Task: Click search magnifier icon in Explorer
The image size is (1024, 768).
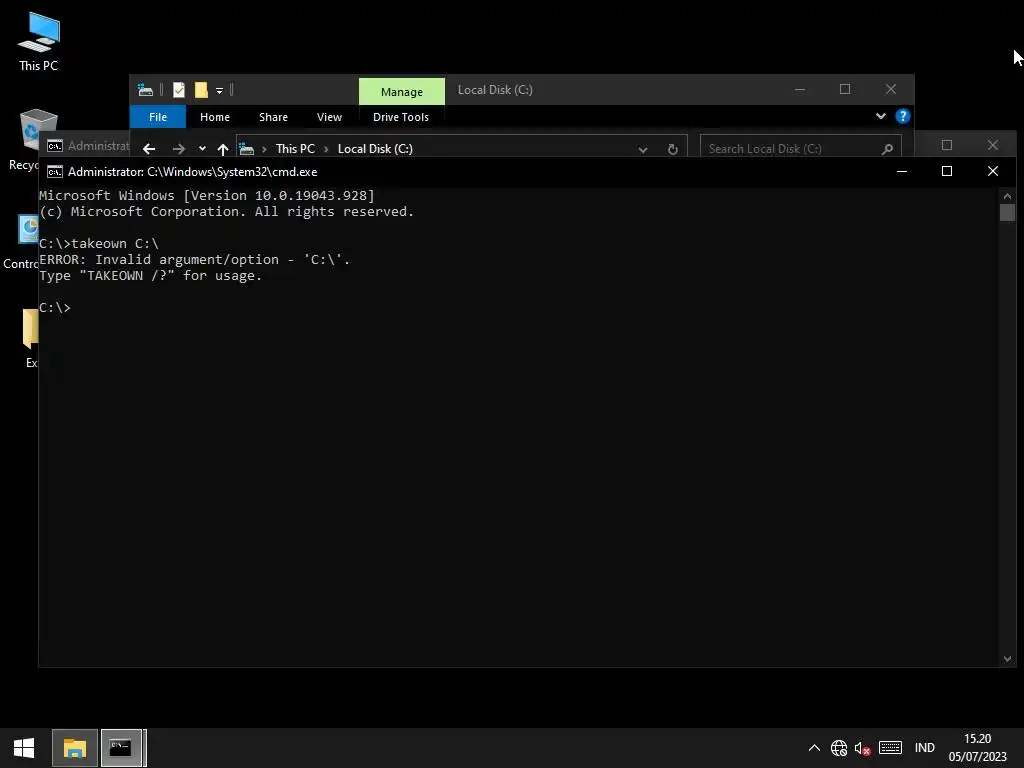Action: click(x=887, y=150)
